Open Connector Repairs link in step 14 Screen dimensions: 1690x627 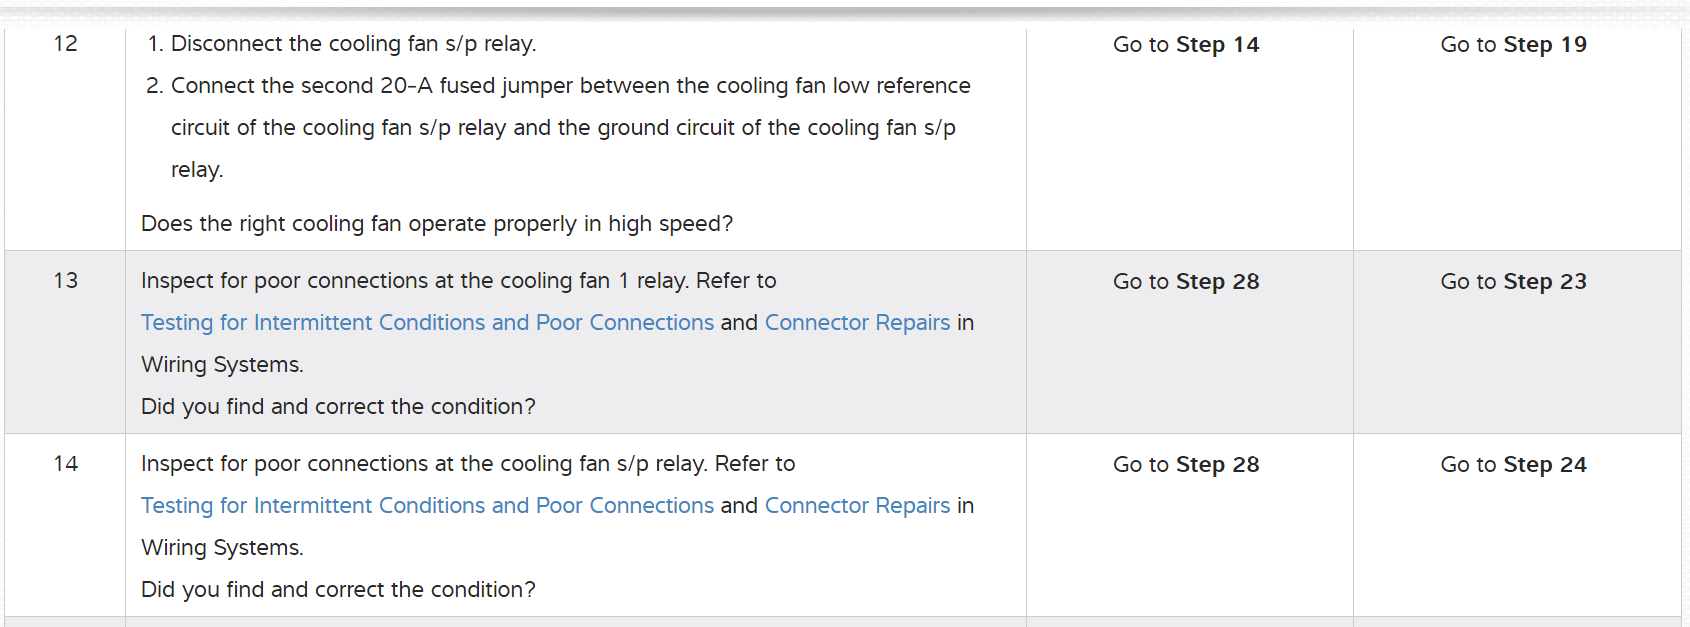(x=857, y=506)
